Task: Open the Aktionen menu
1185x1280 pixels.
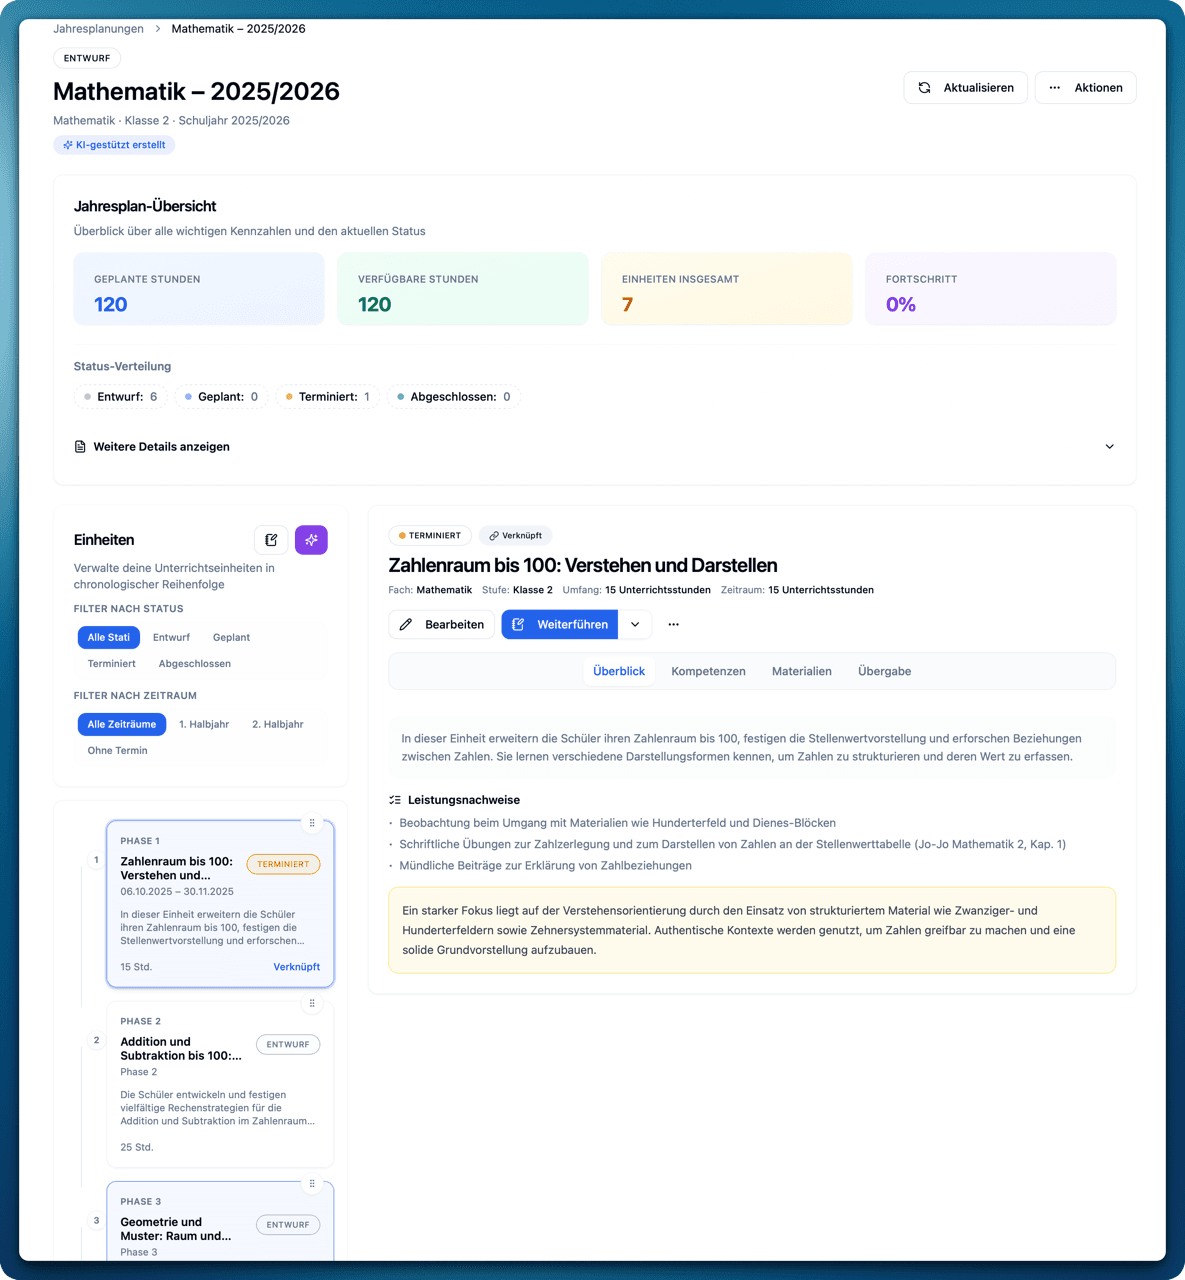Action: click(x=1085, y=87)
